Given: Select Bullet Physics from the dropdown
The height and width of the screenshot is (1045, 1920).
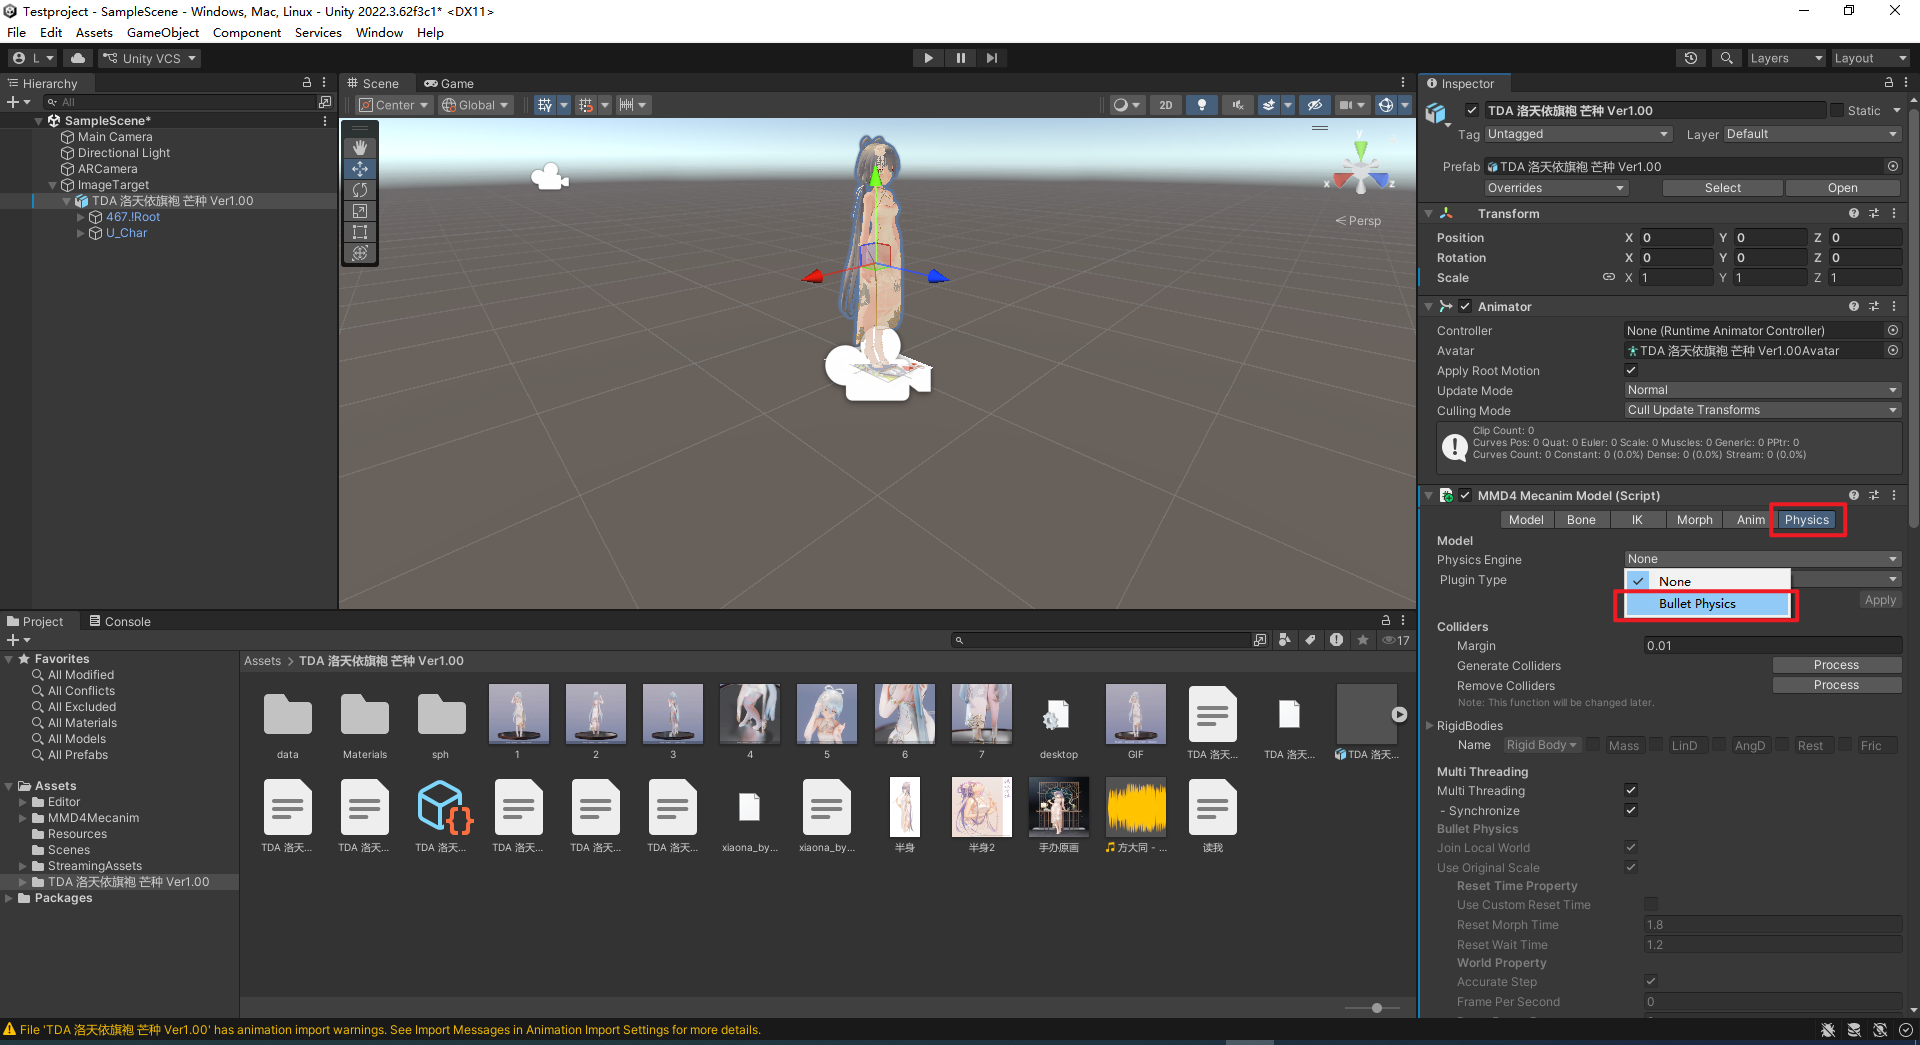Looking at the screenshot, I should click(1706, 604).
